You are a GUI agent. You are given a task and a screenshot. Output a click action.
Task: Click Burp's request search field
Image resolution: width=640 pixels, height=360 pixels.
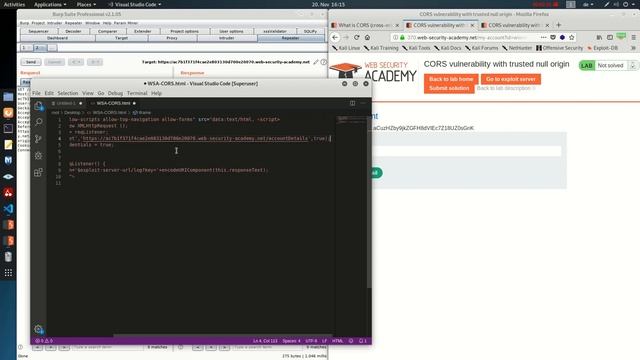point(108,347)
